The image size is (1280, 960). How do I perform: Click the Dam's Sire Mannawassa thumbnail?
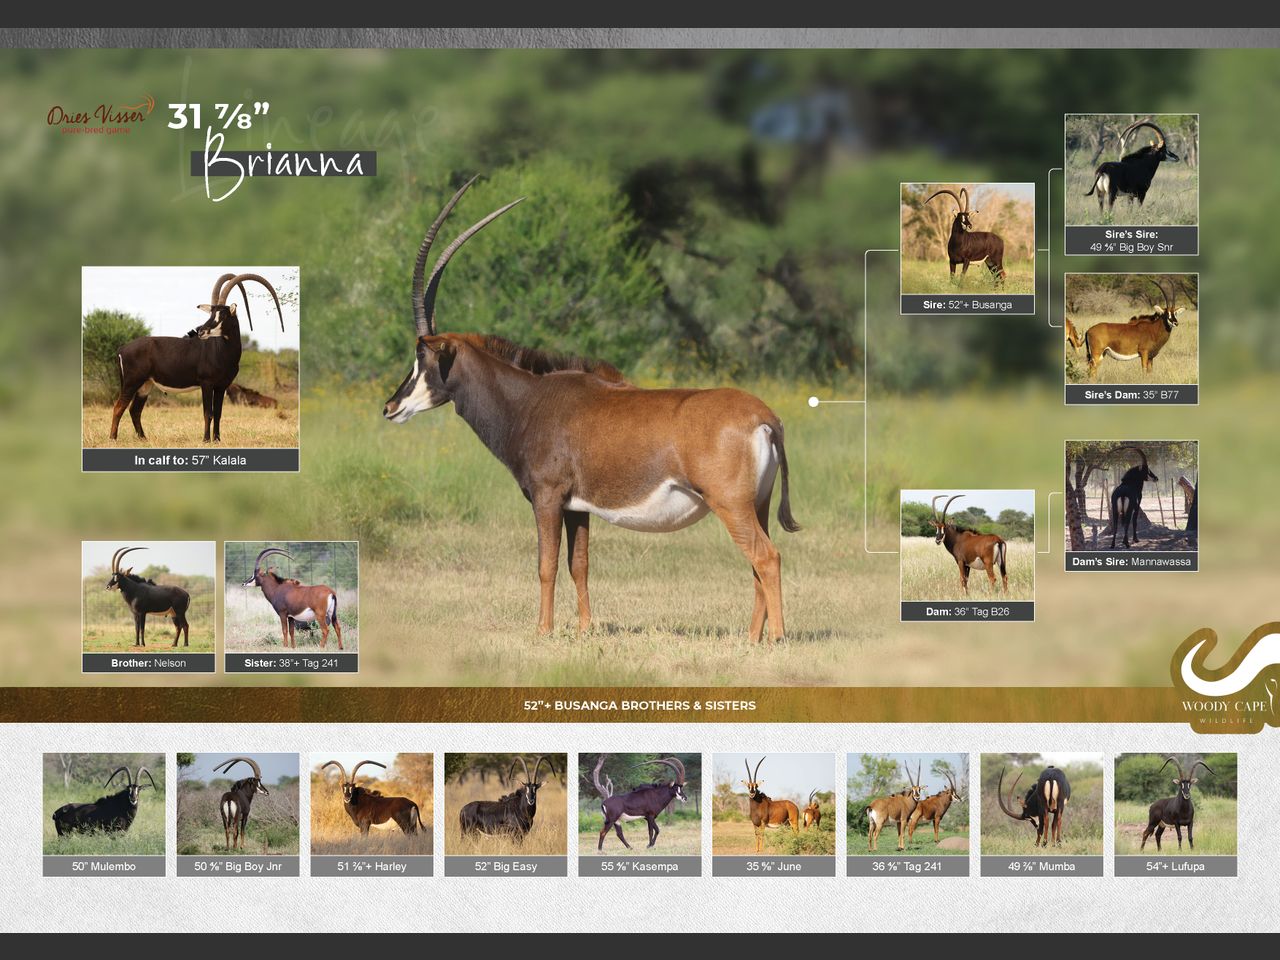pos(1131,496)
